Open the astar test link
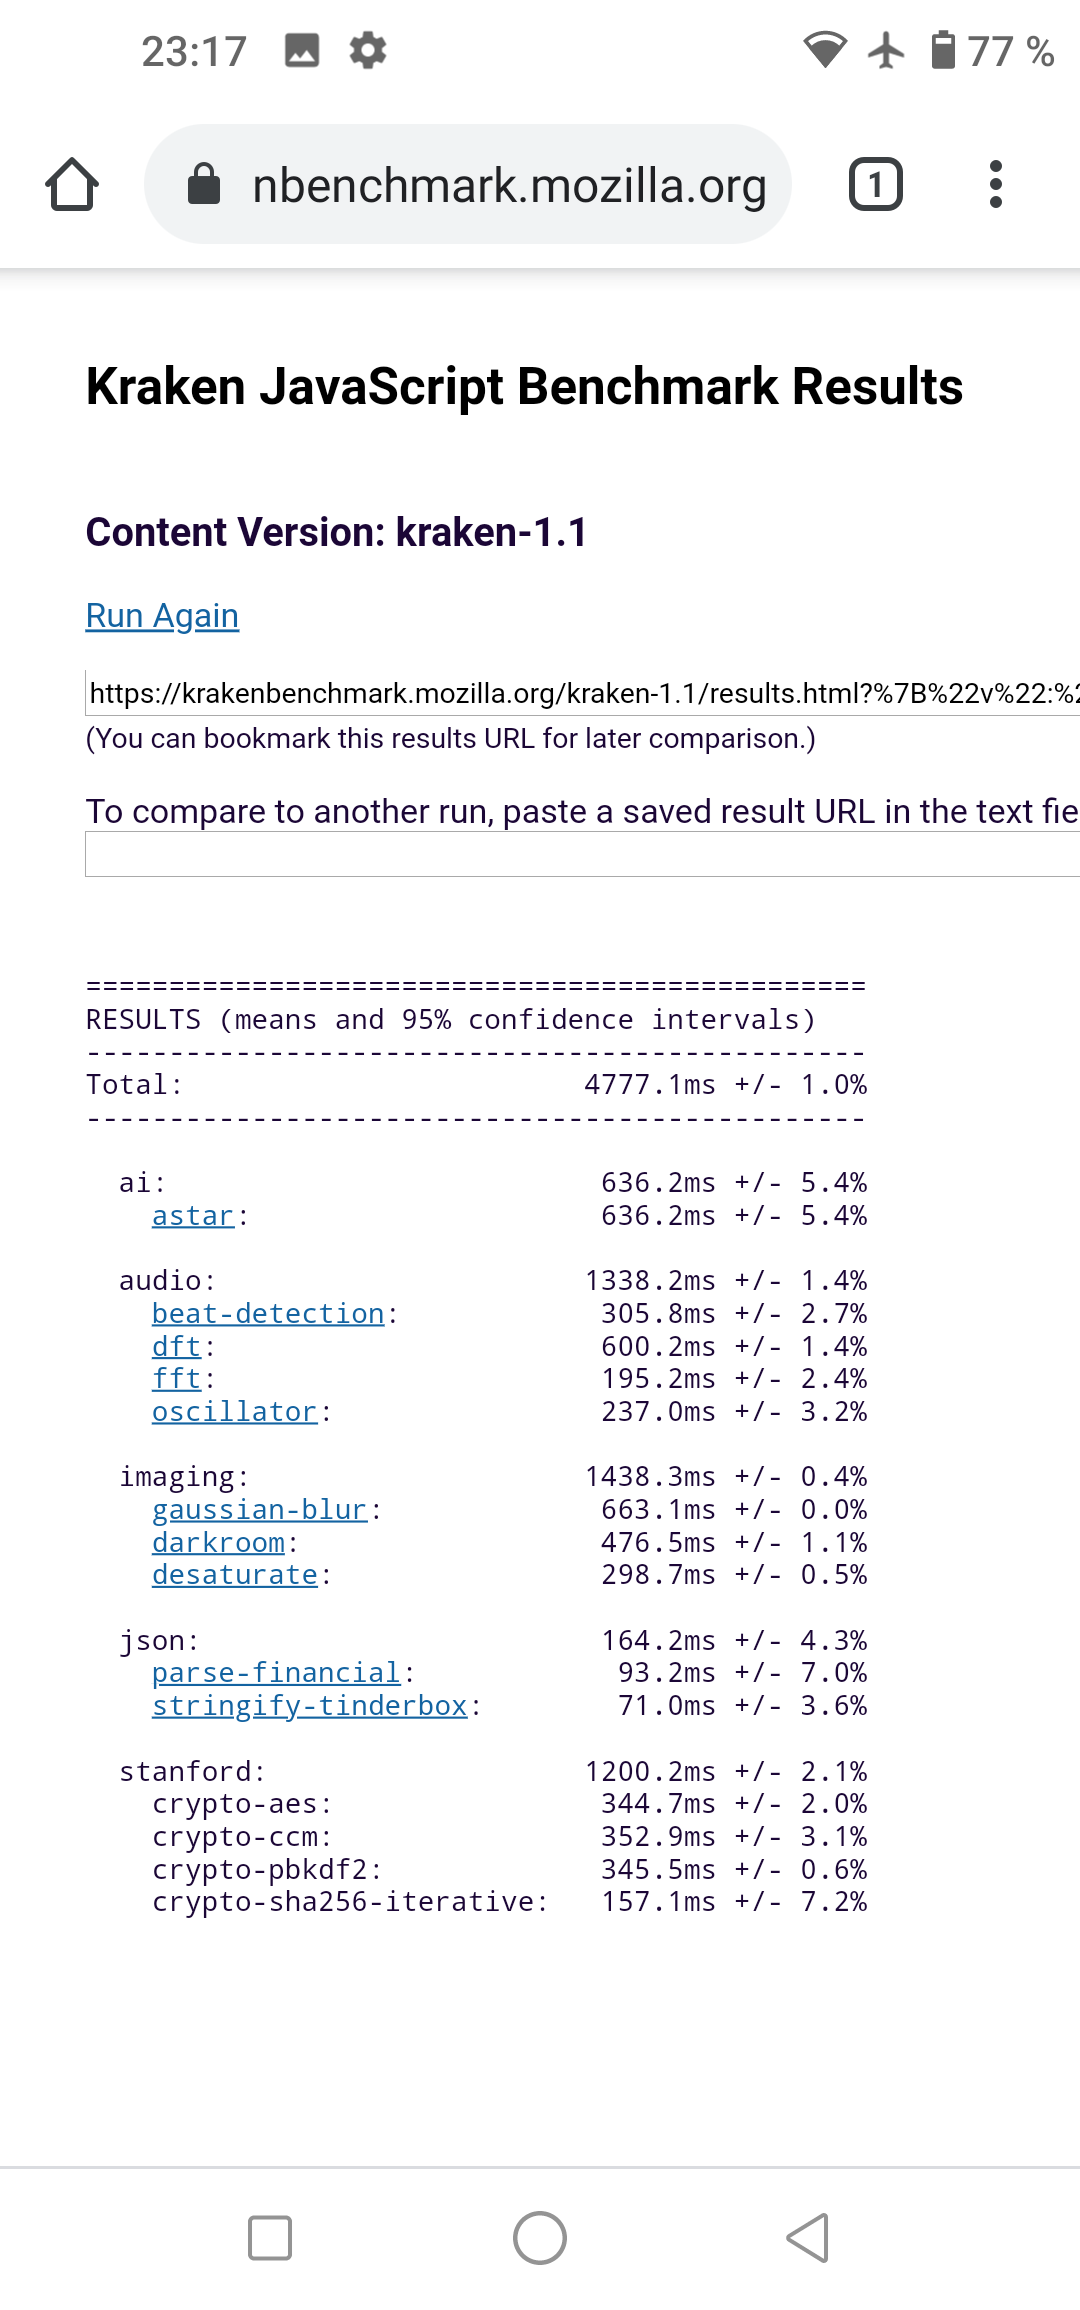Image resolution: width=1080 pixels, height=2310 pixels. coord(192,1216)
